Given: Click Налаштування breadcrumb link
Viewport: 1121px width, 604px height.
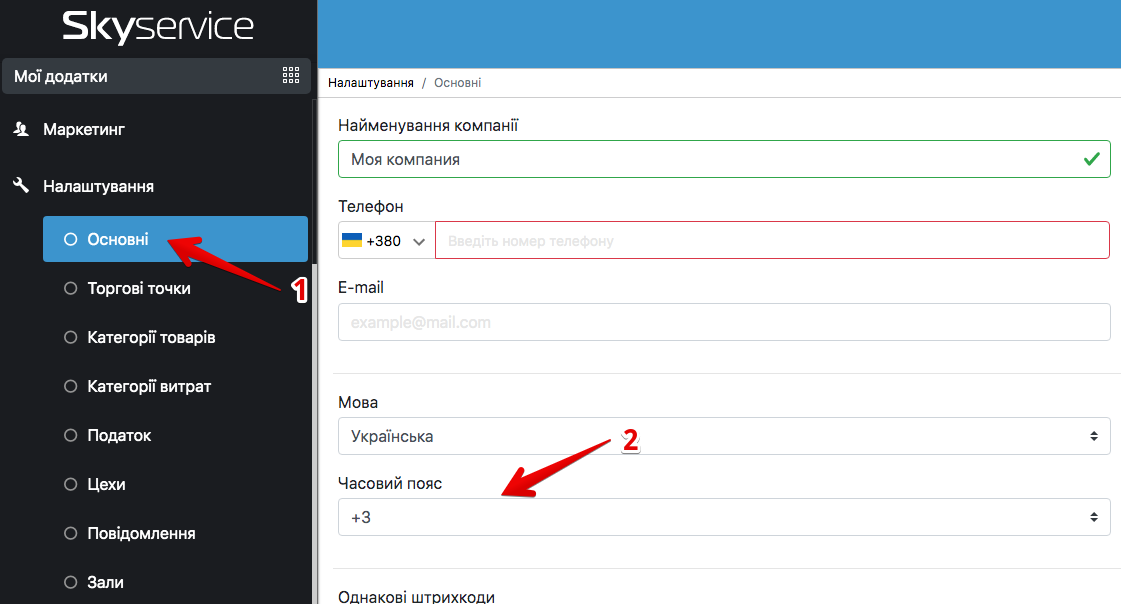Looking at the screenshot, I should tap(370, 83).
